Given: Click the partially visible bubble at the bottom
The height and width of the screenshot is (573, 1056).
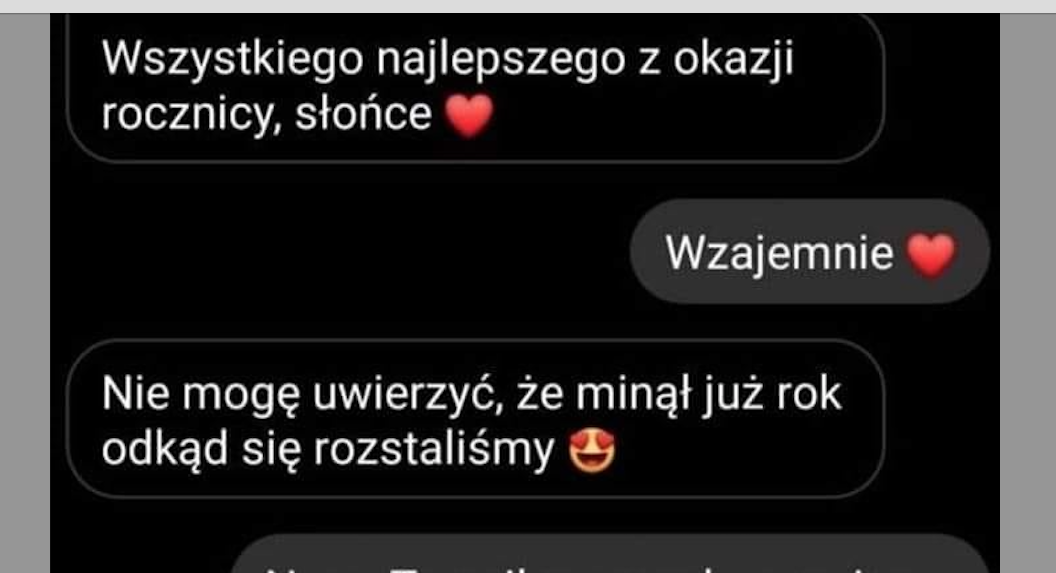Looking at the screenshot, I should click(612, 554).
